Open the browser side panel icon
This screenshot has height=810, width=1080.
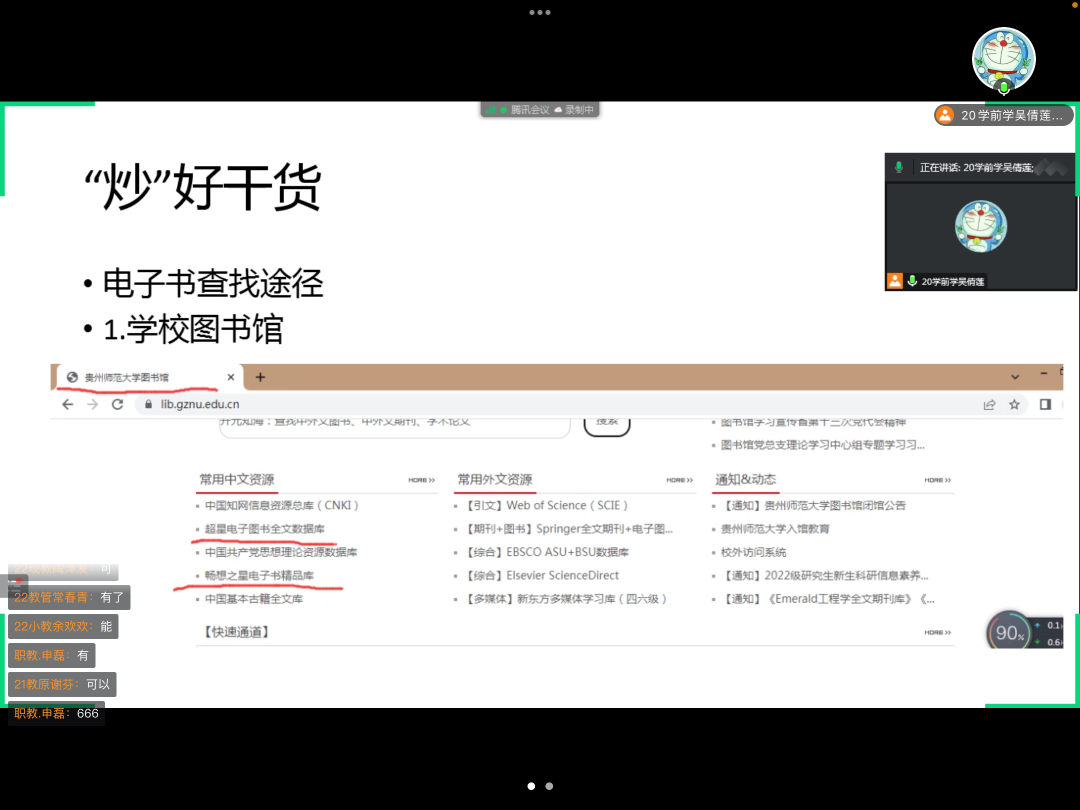1045,405
